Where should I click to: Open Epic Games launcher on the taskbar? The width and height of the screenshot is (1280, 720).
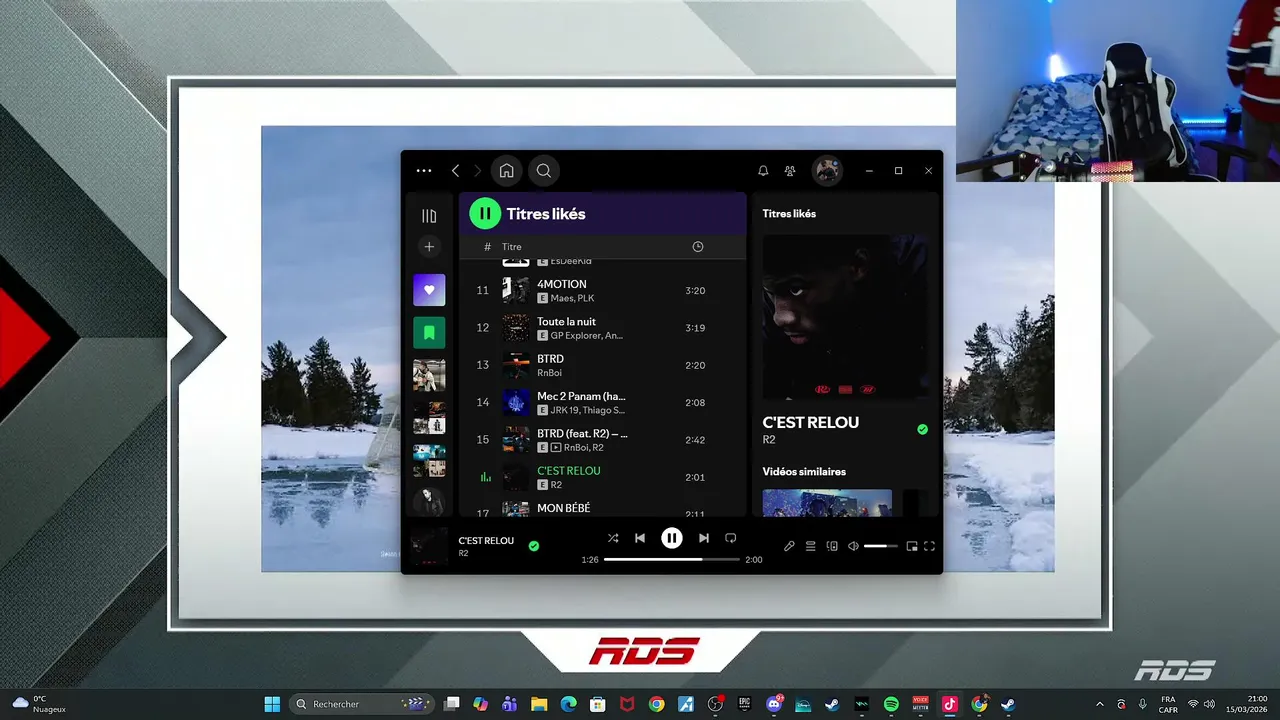pyautogui.click(x=744, y=704)
